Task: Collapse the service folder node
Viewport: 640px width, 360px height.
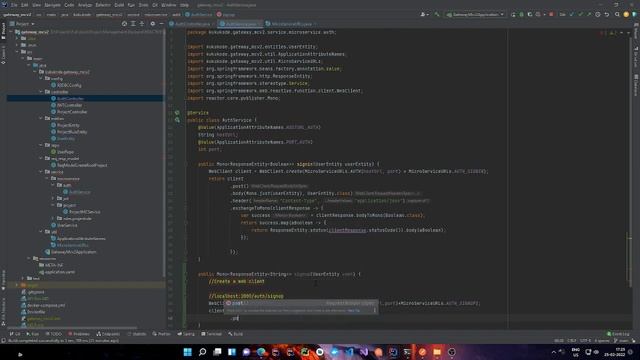Action: (x=41, y=172)
